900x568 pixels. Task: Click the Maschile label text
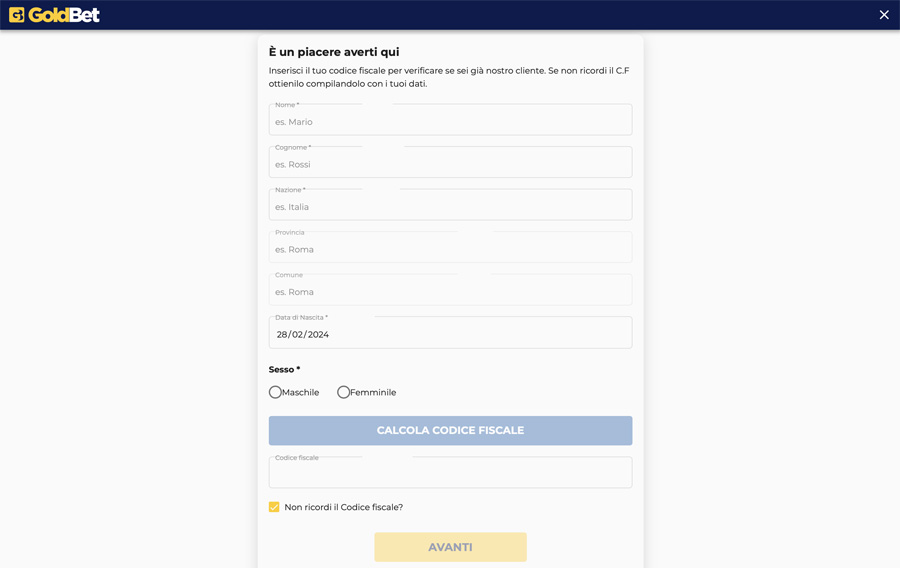(x=300, y=392)
